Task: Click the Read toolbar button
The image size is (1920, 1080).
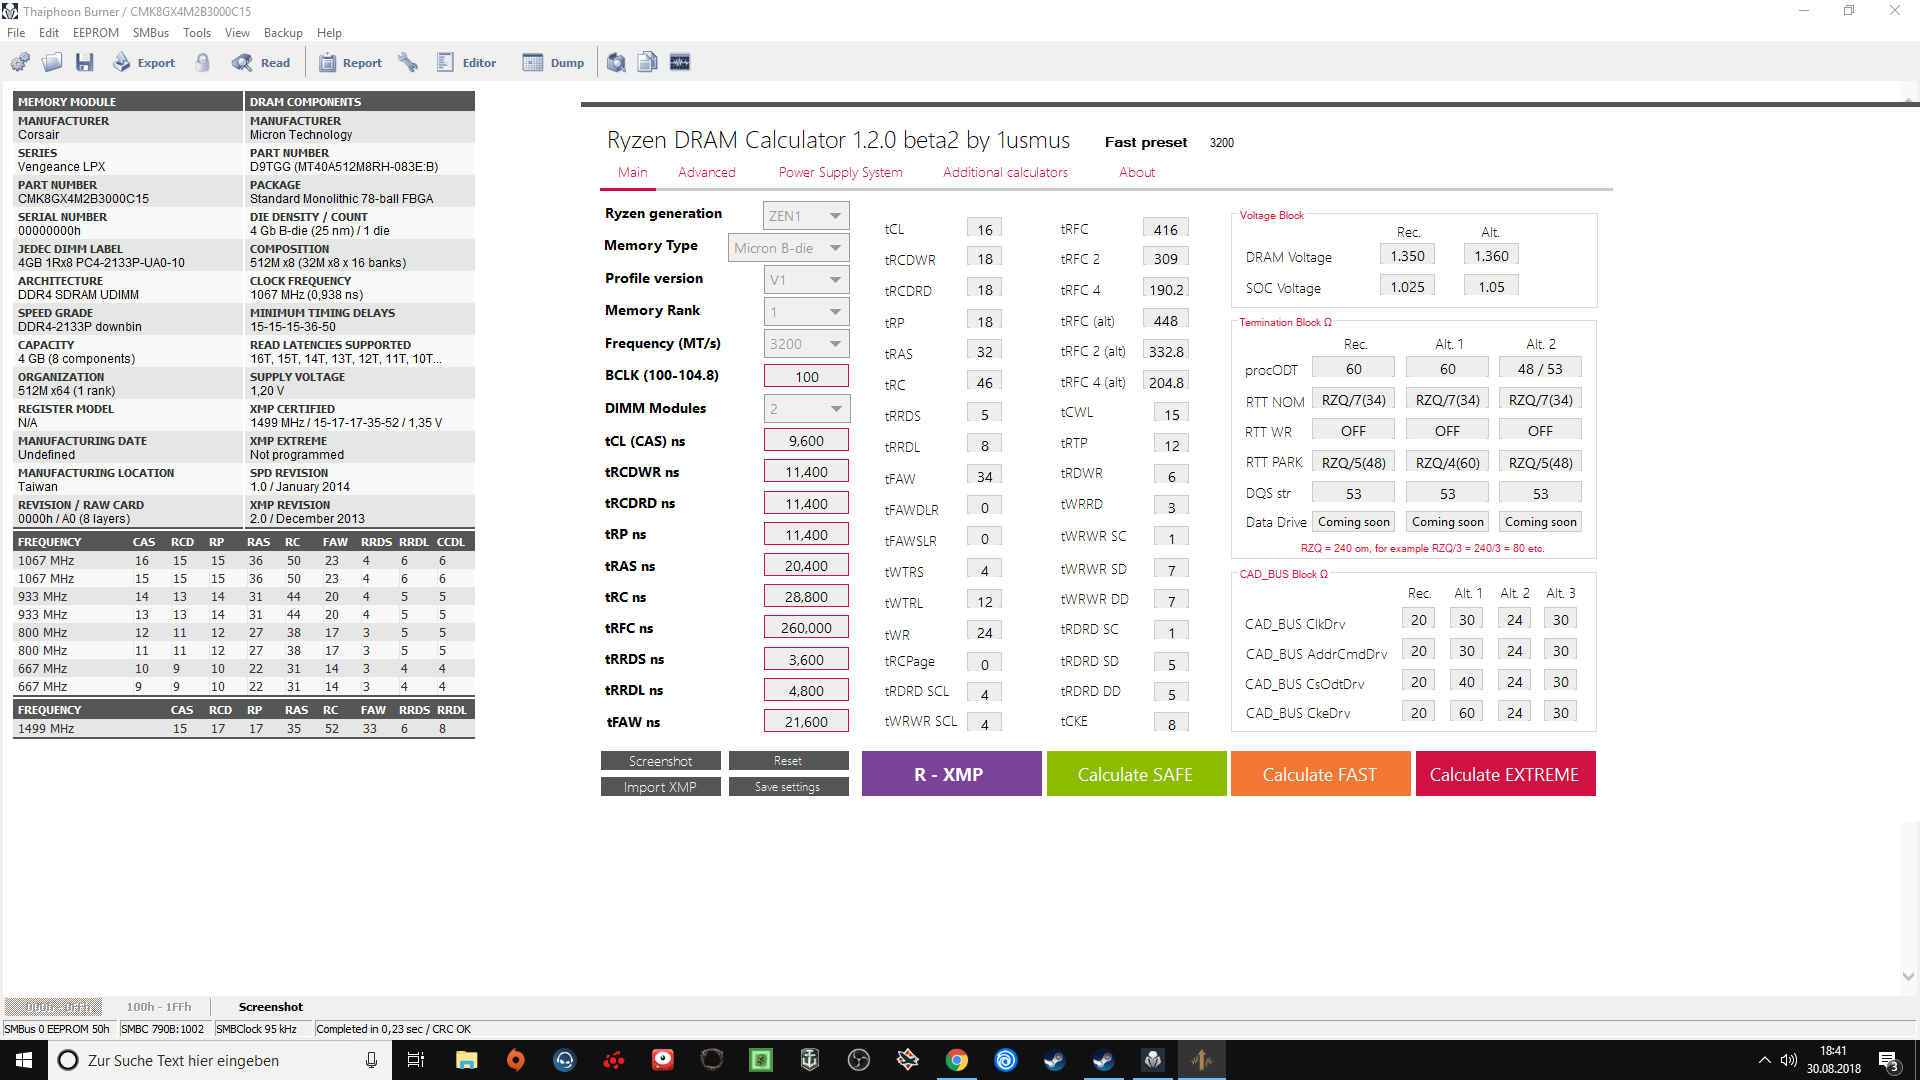Action: (261, 62)
